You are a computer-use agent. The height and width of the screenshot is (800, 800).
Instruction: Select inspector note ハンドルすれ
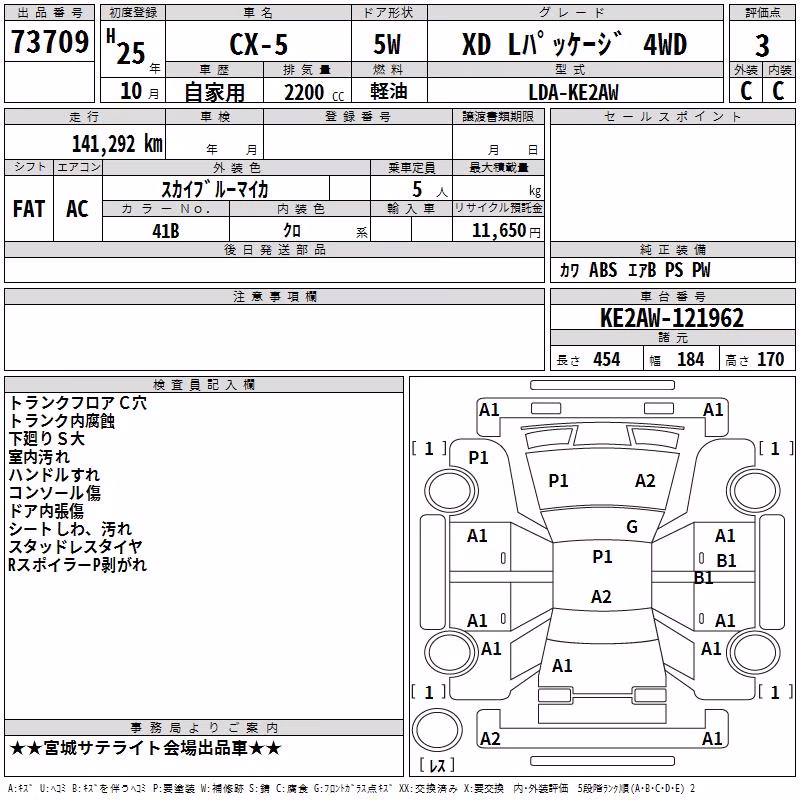tap(54, 474)
